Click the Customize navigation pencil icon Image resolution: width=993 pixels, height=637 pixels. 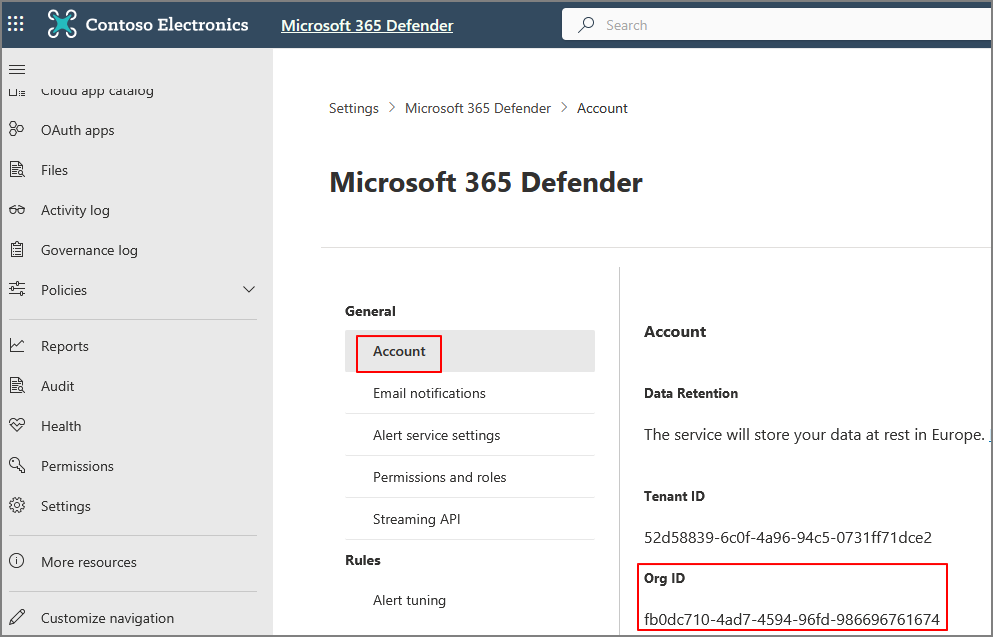point(17,617)
